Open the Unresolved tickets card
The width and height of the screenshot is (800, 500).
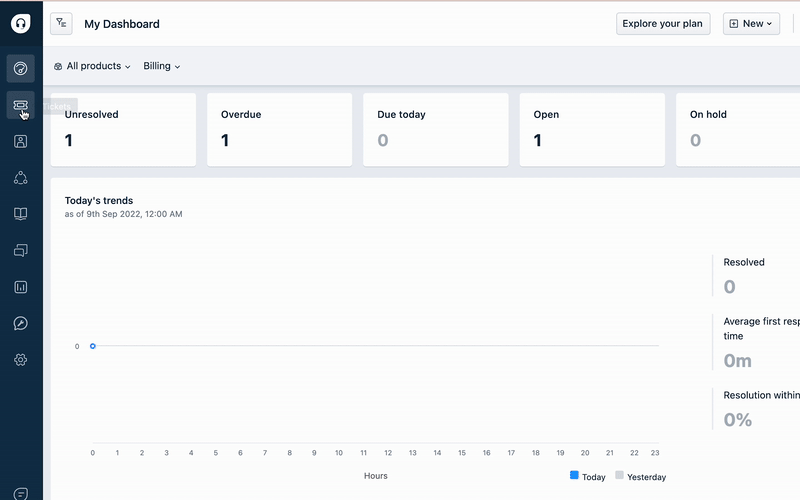click(123, 130)
